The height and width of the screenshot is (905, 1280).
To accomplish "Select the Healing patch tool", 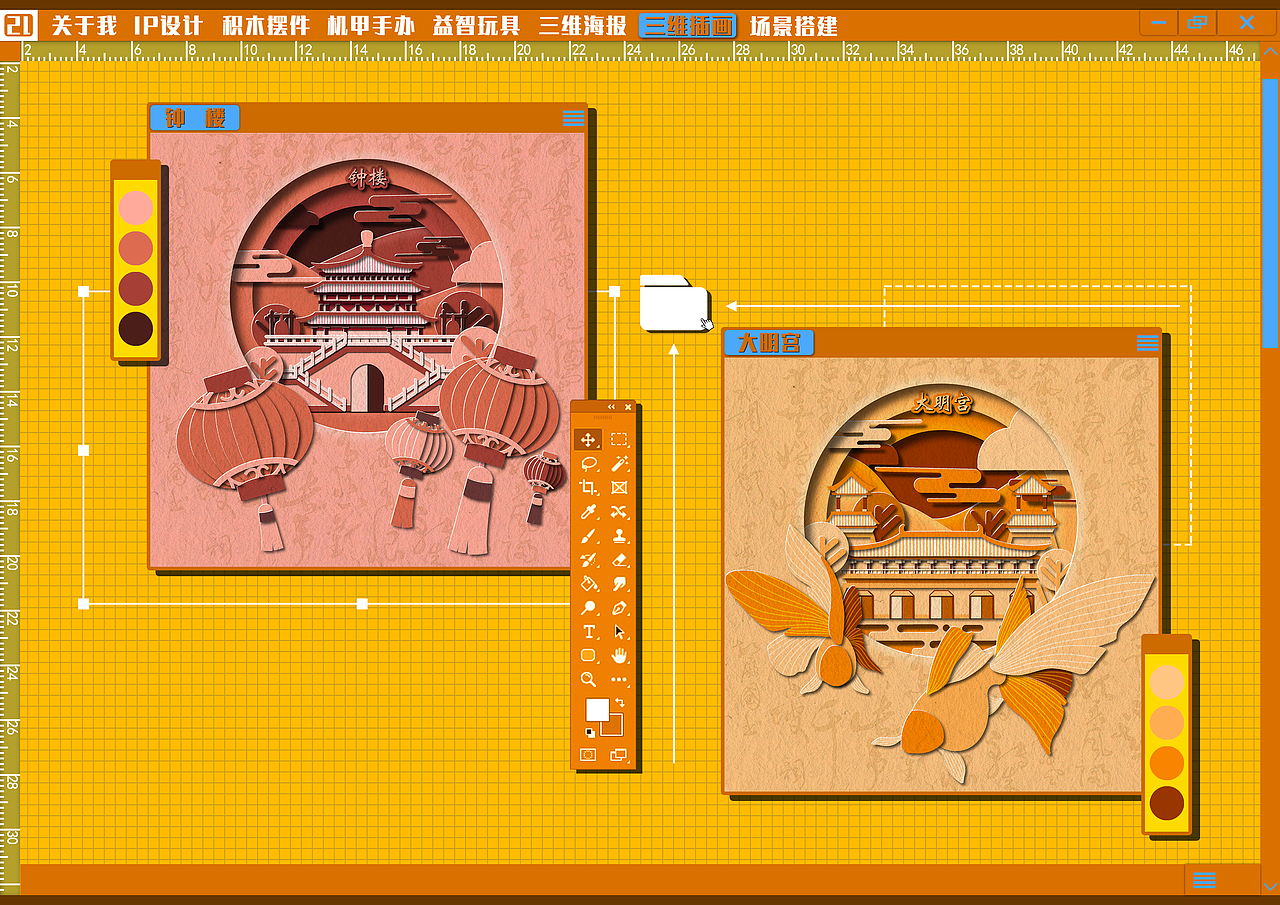I will point(619,512).
